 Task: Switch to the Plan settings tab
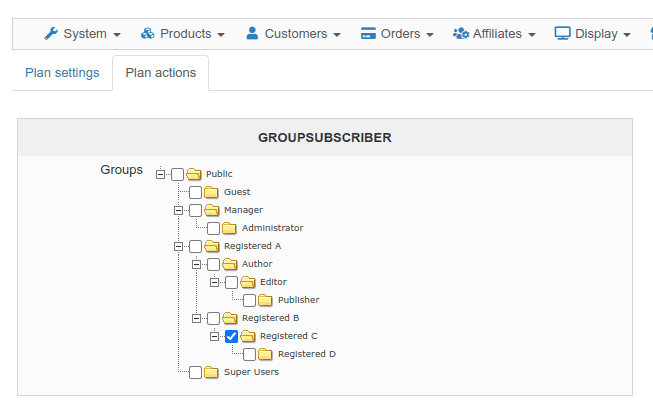[62, 73]
